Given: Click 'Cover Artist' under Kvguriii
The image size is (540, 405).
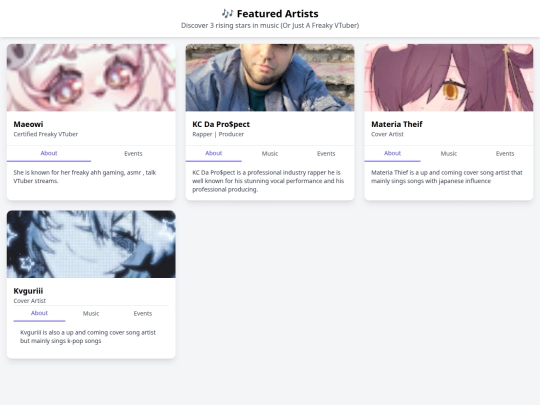Looking at the screenshot, I should (x=30, y=301).
